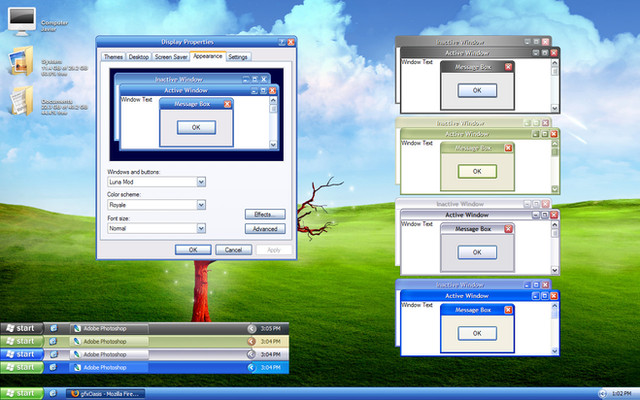640x400 pixels.
Task: Open the System drive folder icon
Action: click(x=22, y=61)
